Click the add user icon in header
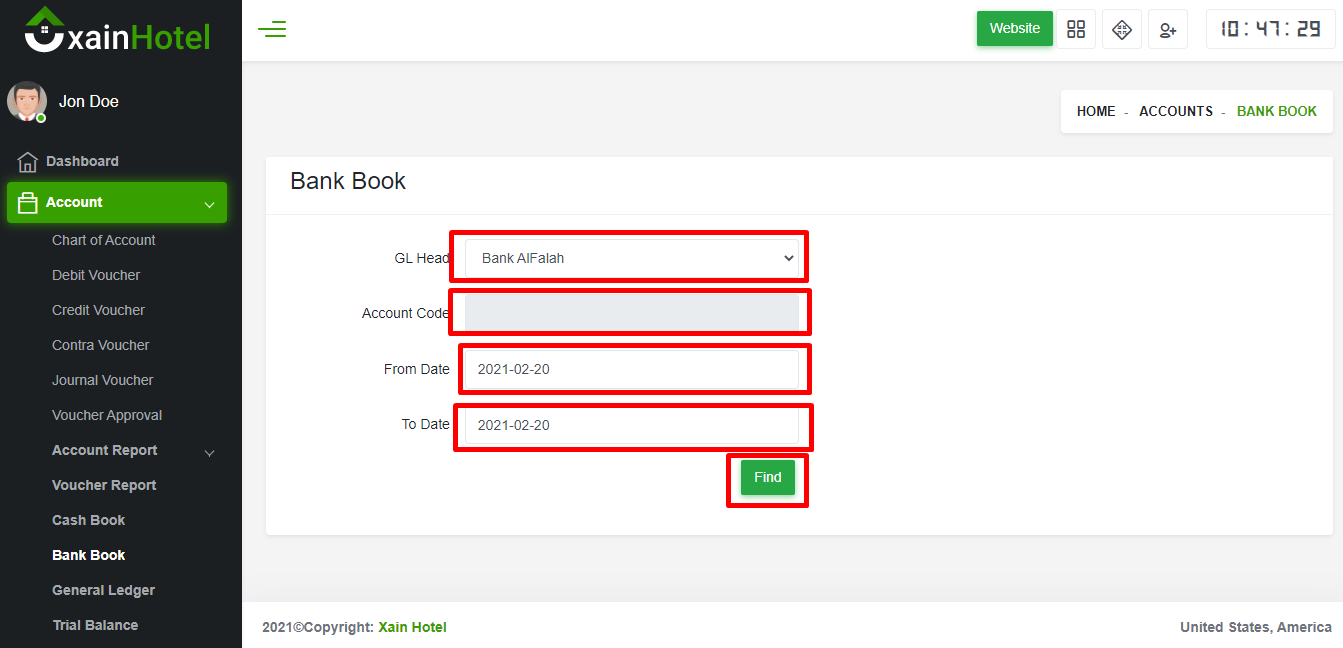 1168,29
